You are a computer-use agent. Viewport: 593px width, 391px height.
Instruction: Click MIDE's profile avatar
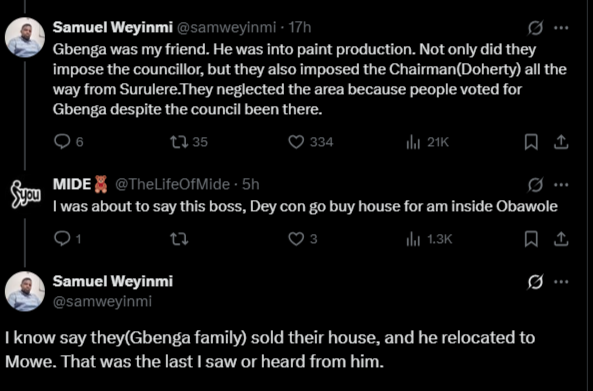point(25,195)
